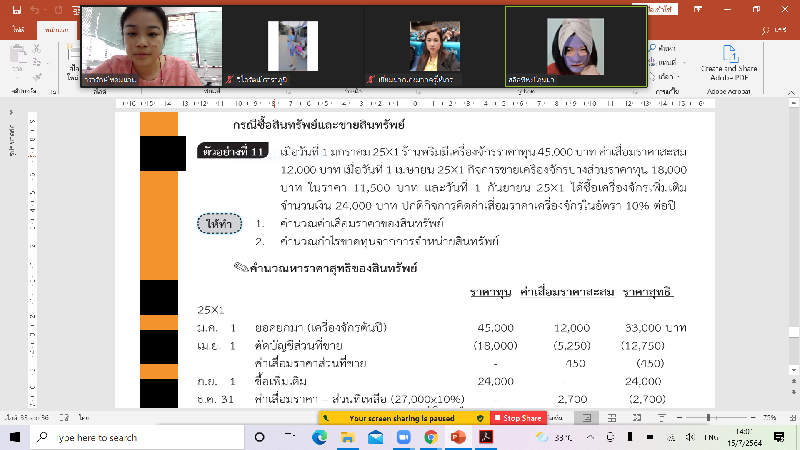Open the Windows Start menu

pyautogui.click(x=12, y=437)
